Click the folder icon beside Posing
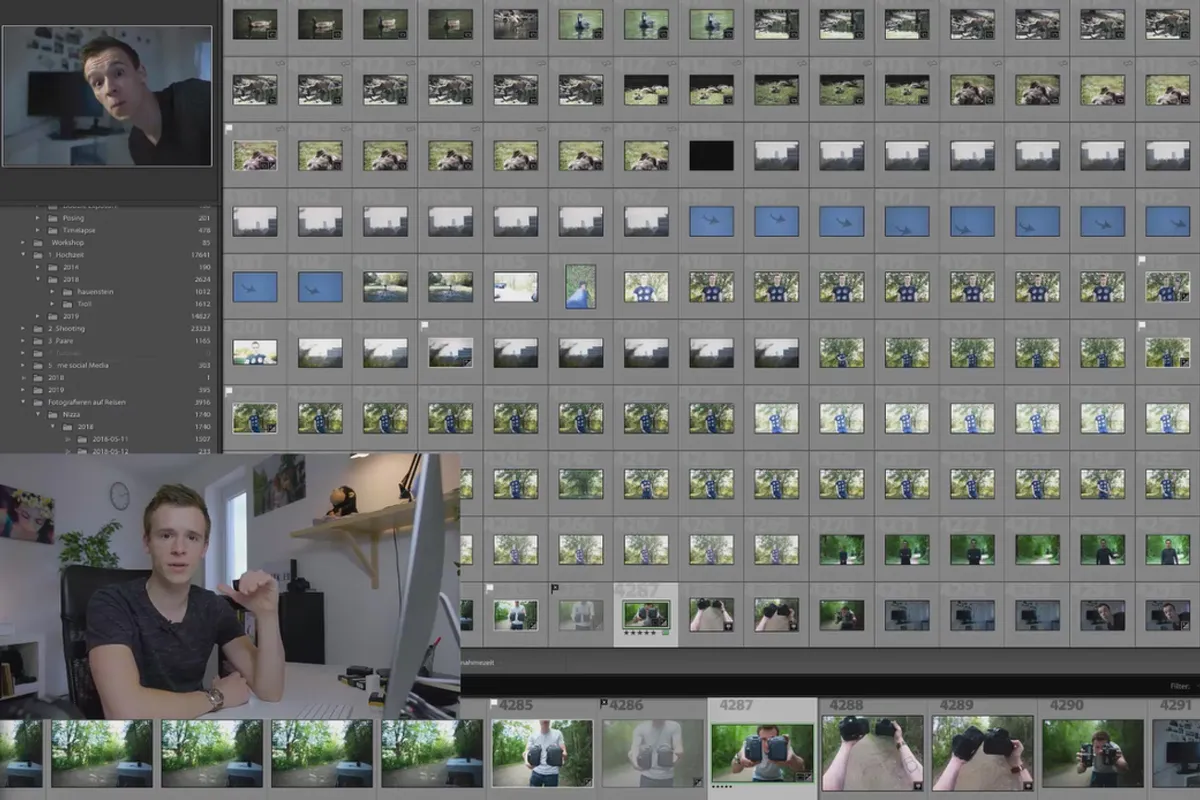Image resolution: width=1200 pixels, height=800 pixels. pos(53,218)
